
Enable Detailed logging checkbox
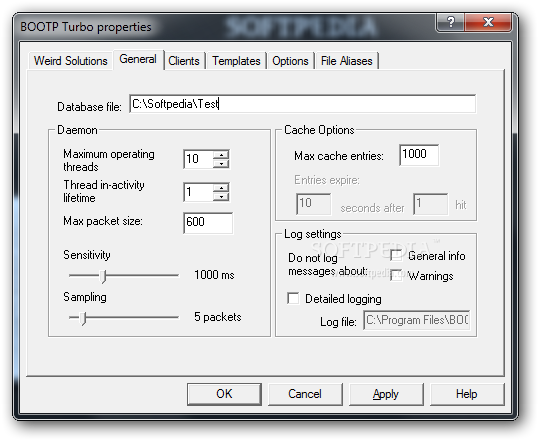pyautogui.click(x=293, y=298)
